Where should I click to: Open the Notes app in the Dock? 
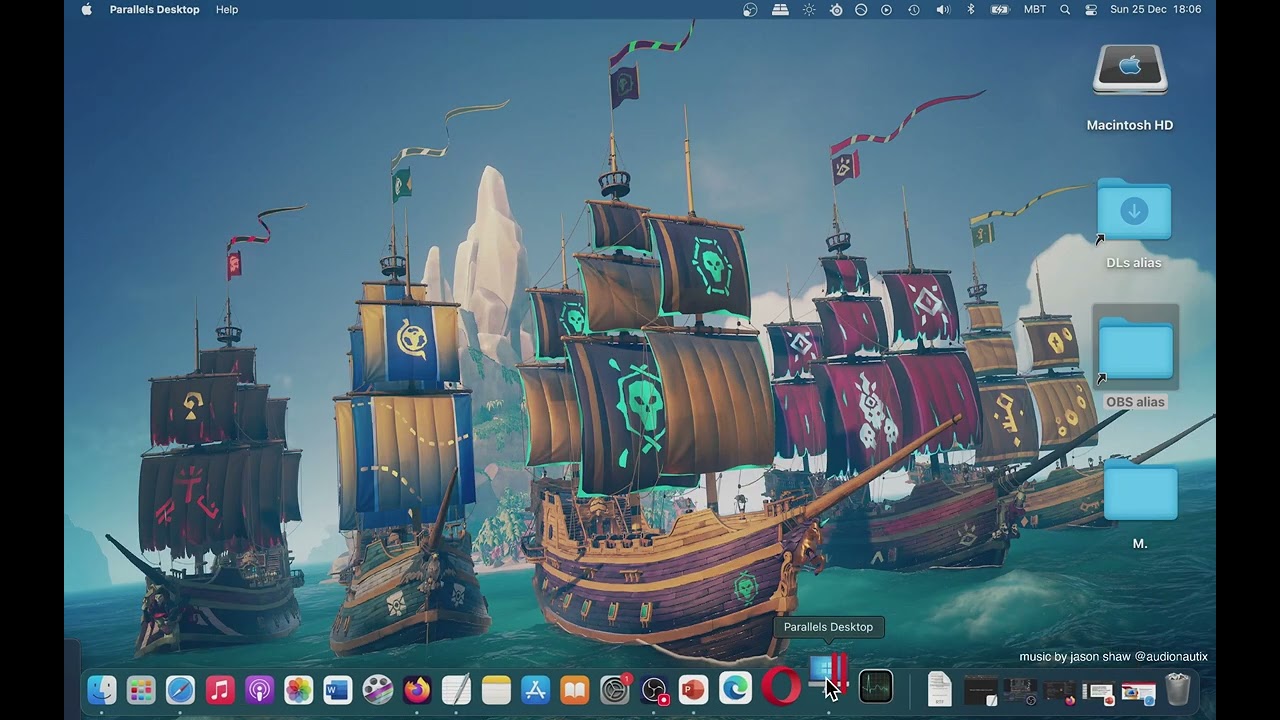pos(496,689)
